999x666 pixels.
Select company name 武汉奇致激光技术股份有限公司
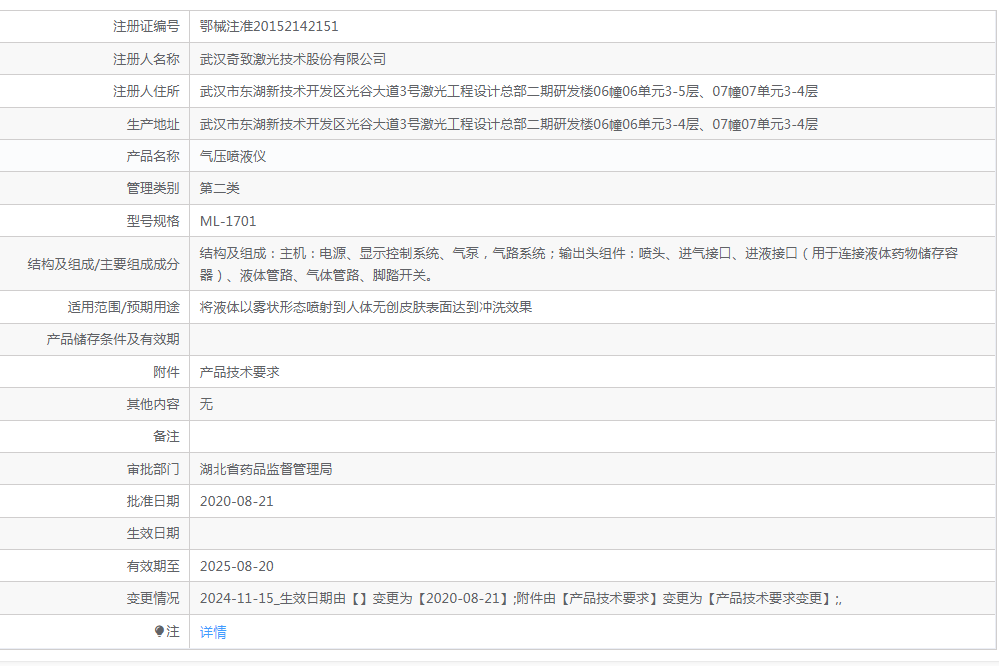click(293, 59)
